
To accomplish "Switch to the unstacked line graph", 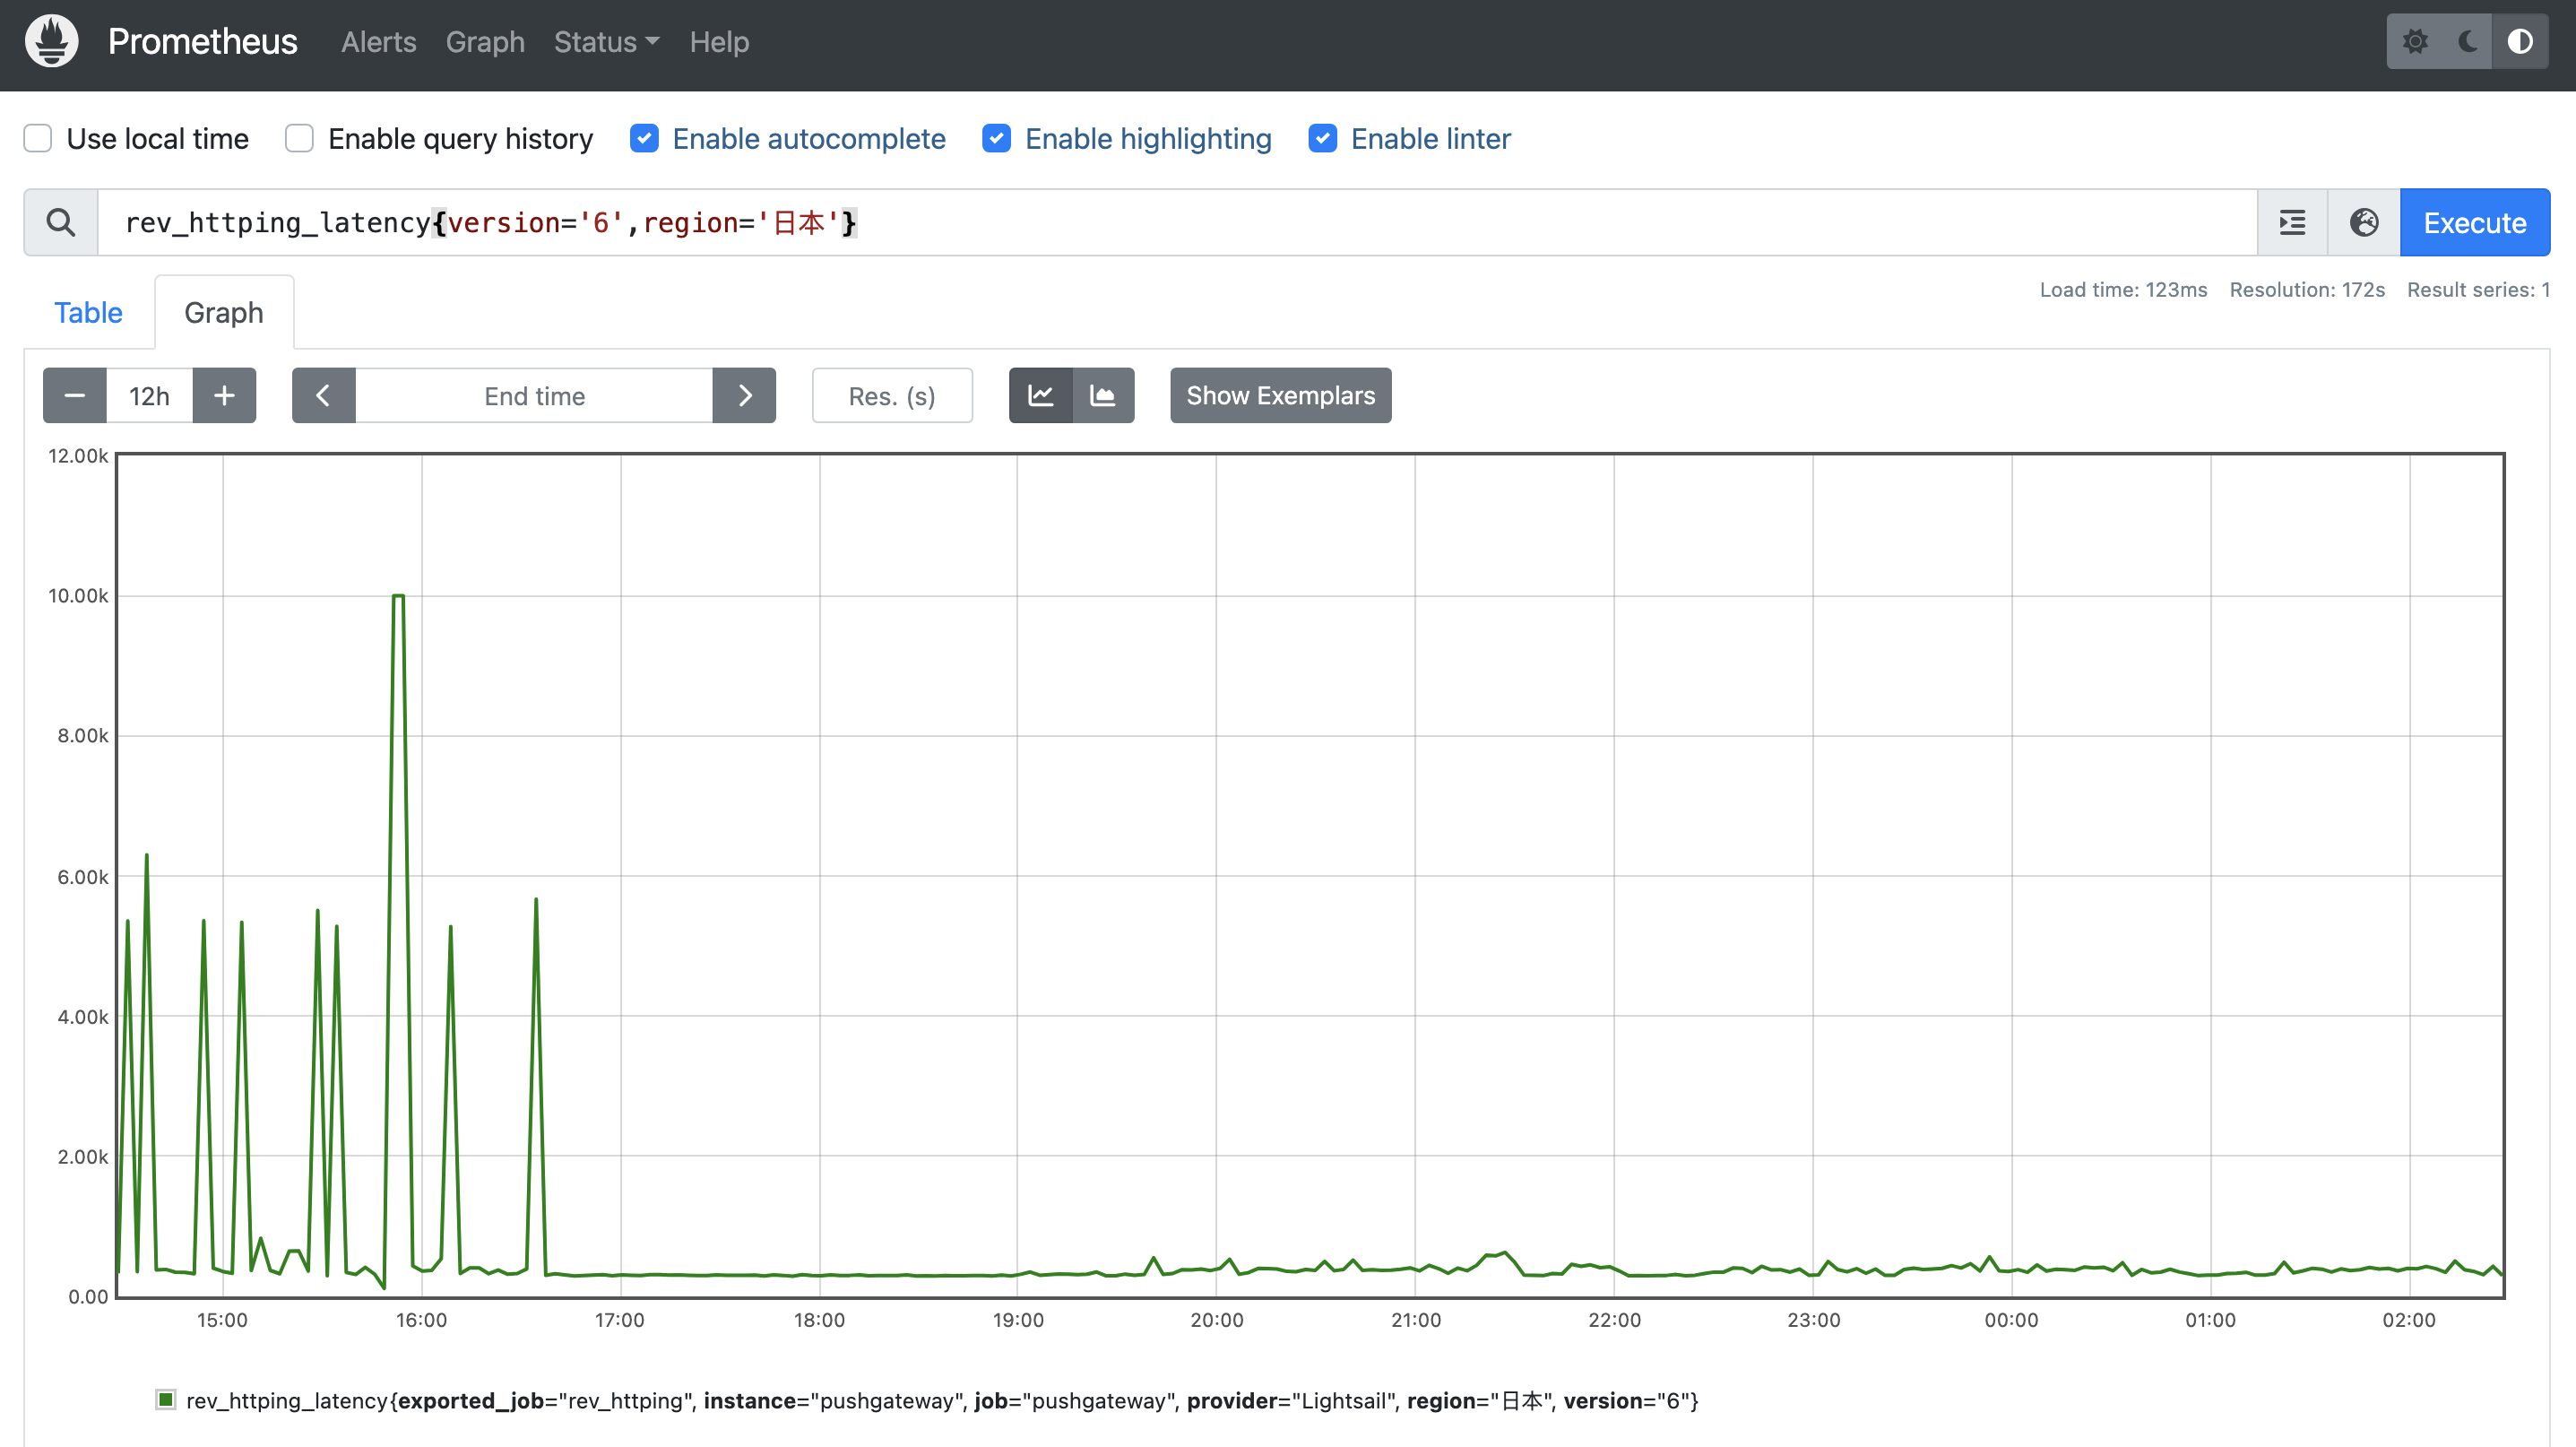I will (x=1040, y=395).
